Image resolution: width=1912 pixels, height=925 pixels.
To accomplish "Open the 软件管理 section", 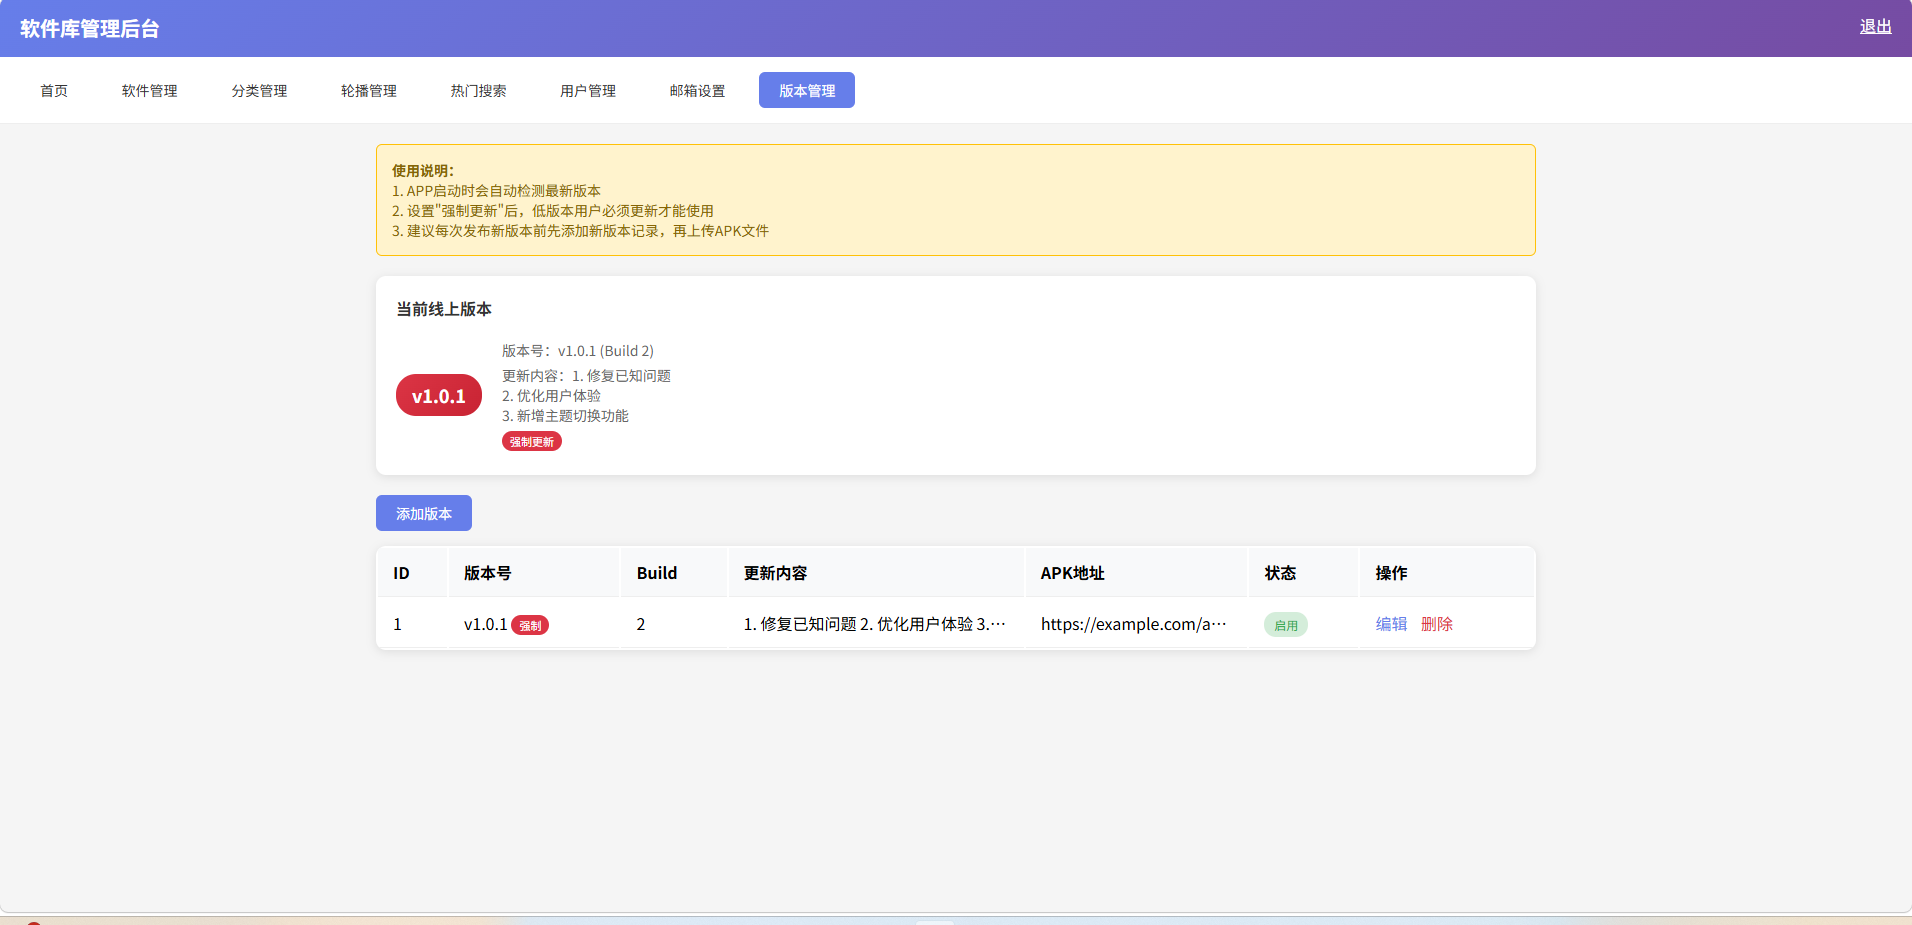I will [x=148, y=90].
